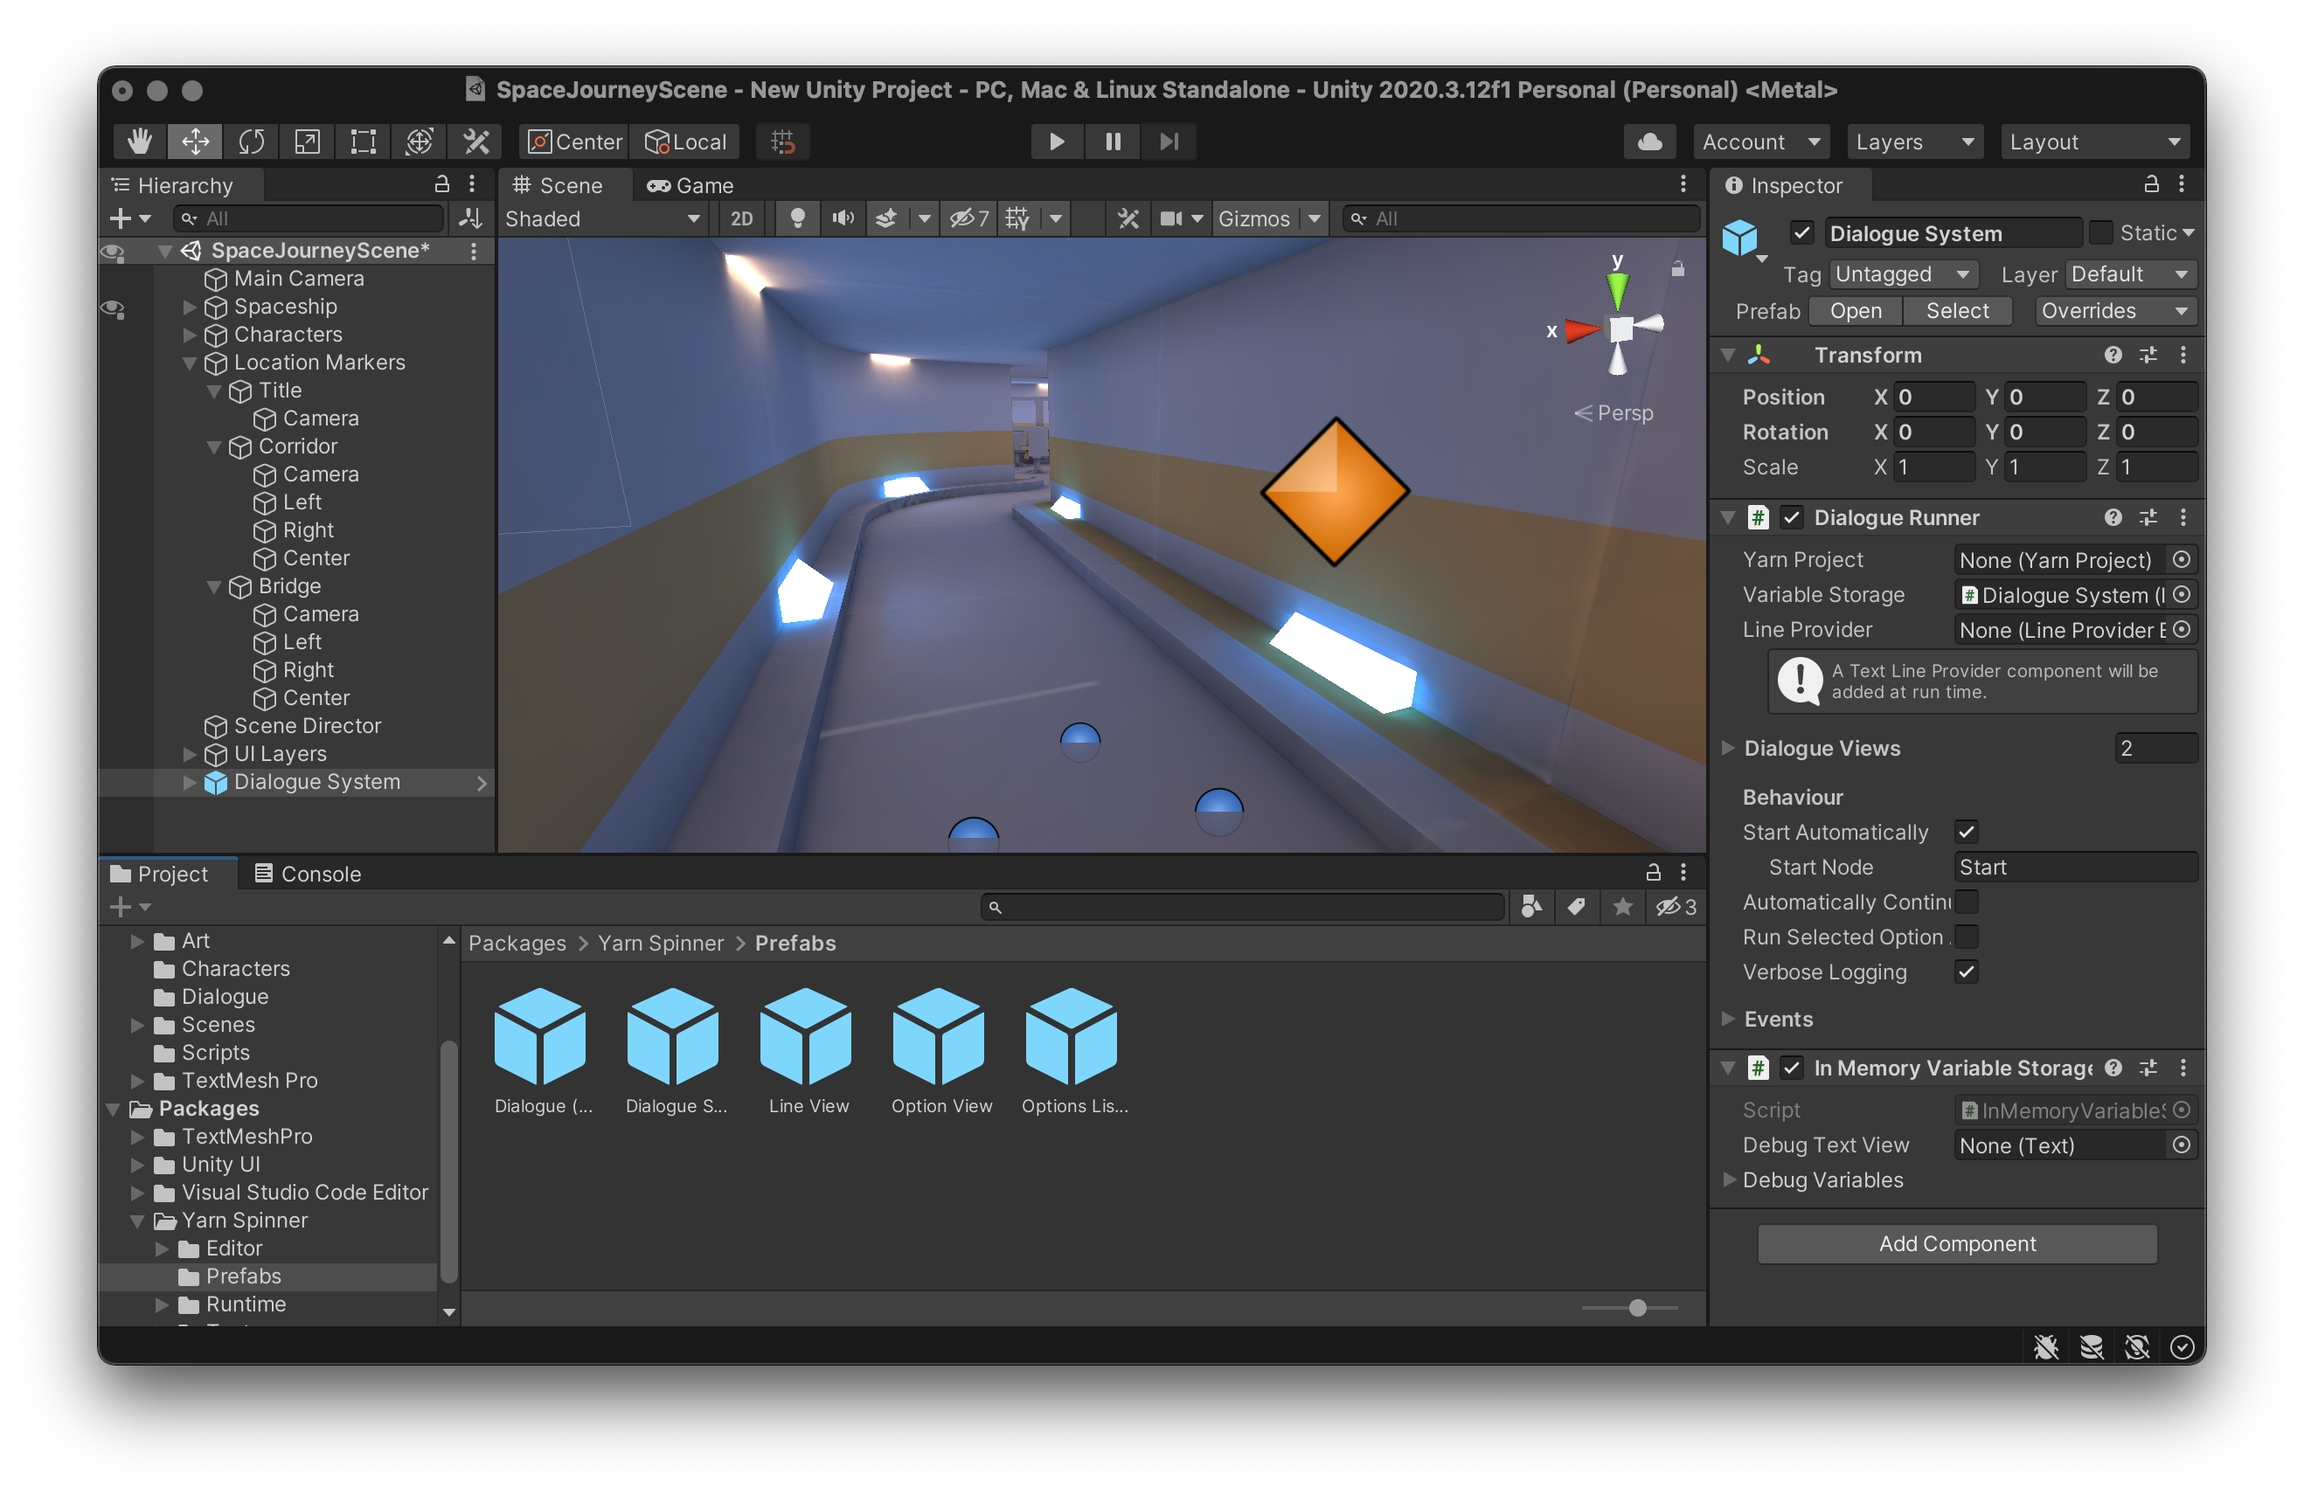Click the cloud services icon
Screen dimensions: 2304x1494
pos(1650,142)
